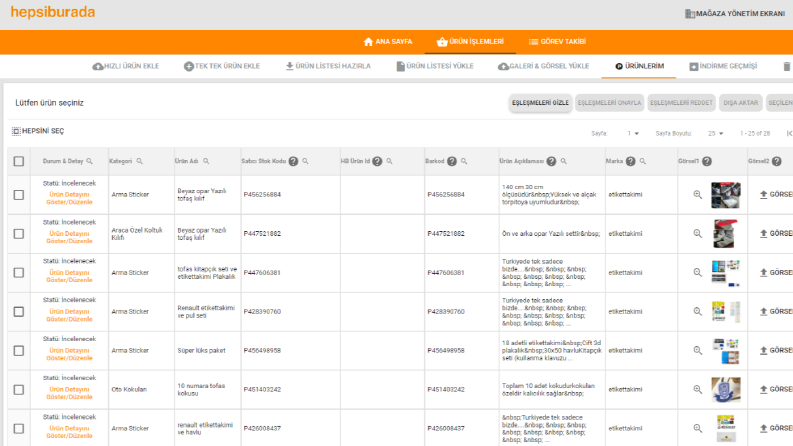
Task: Open product thumbnail in Süper lüks paket row
Action: click(726, 351)
